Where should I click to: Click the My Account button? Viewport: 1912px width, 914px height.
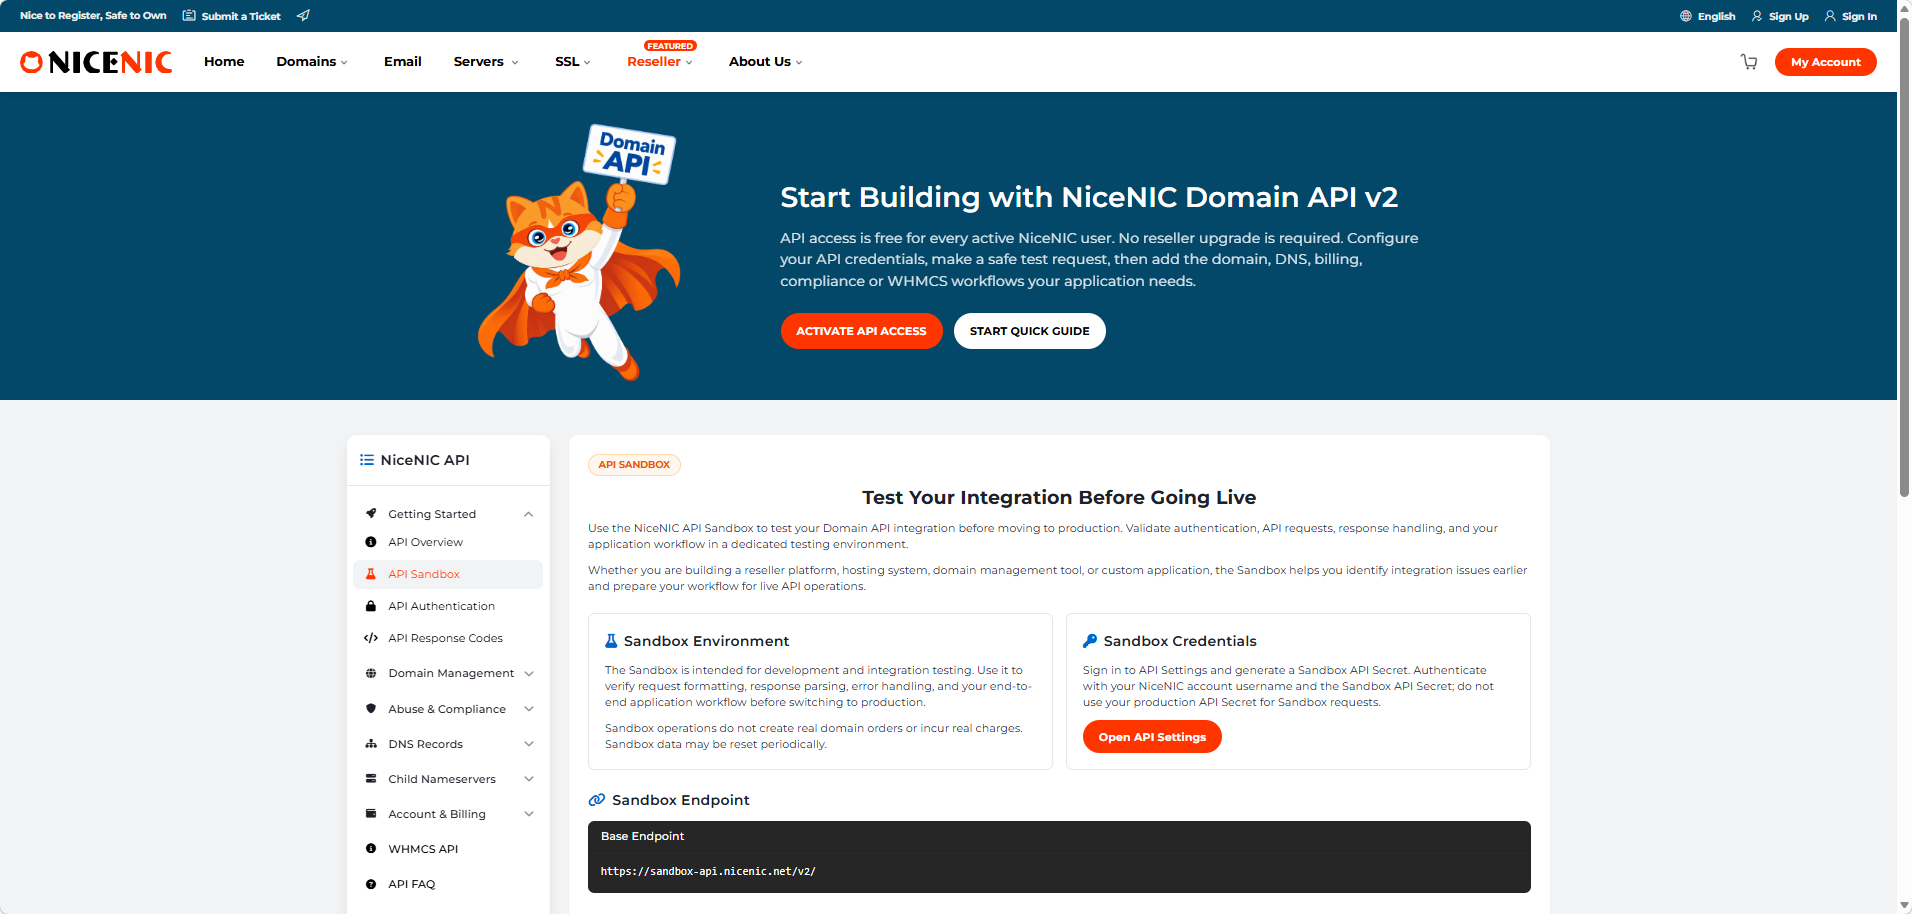pyautogui.click(x=1825, y=62)
